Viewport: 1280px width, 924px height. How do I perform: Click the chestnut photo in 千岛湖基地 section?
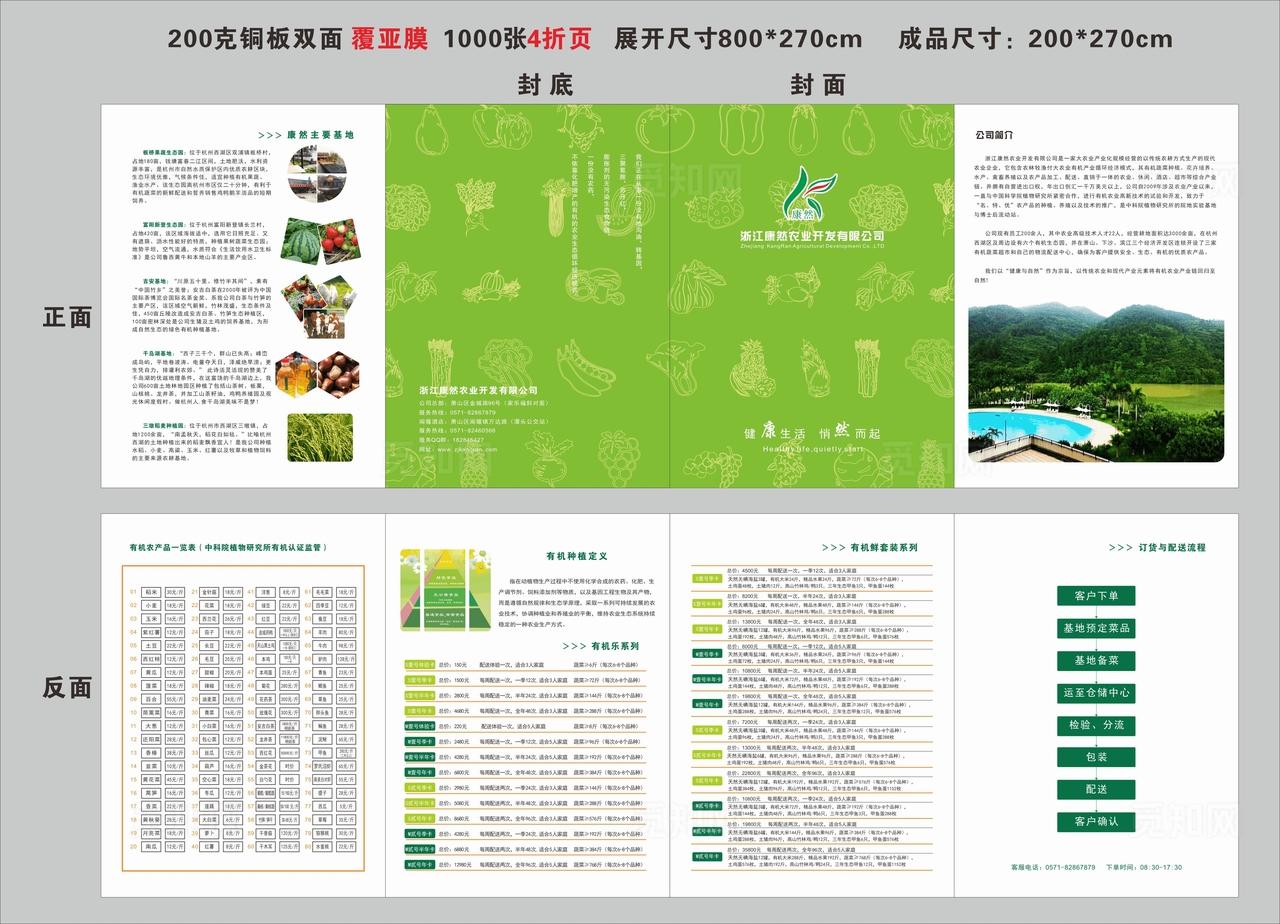[x=337, y=373]
